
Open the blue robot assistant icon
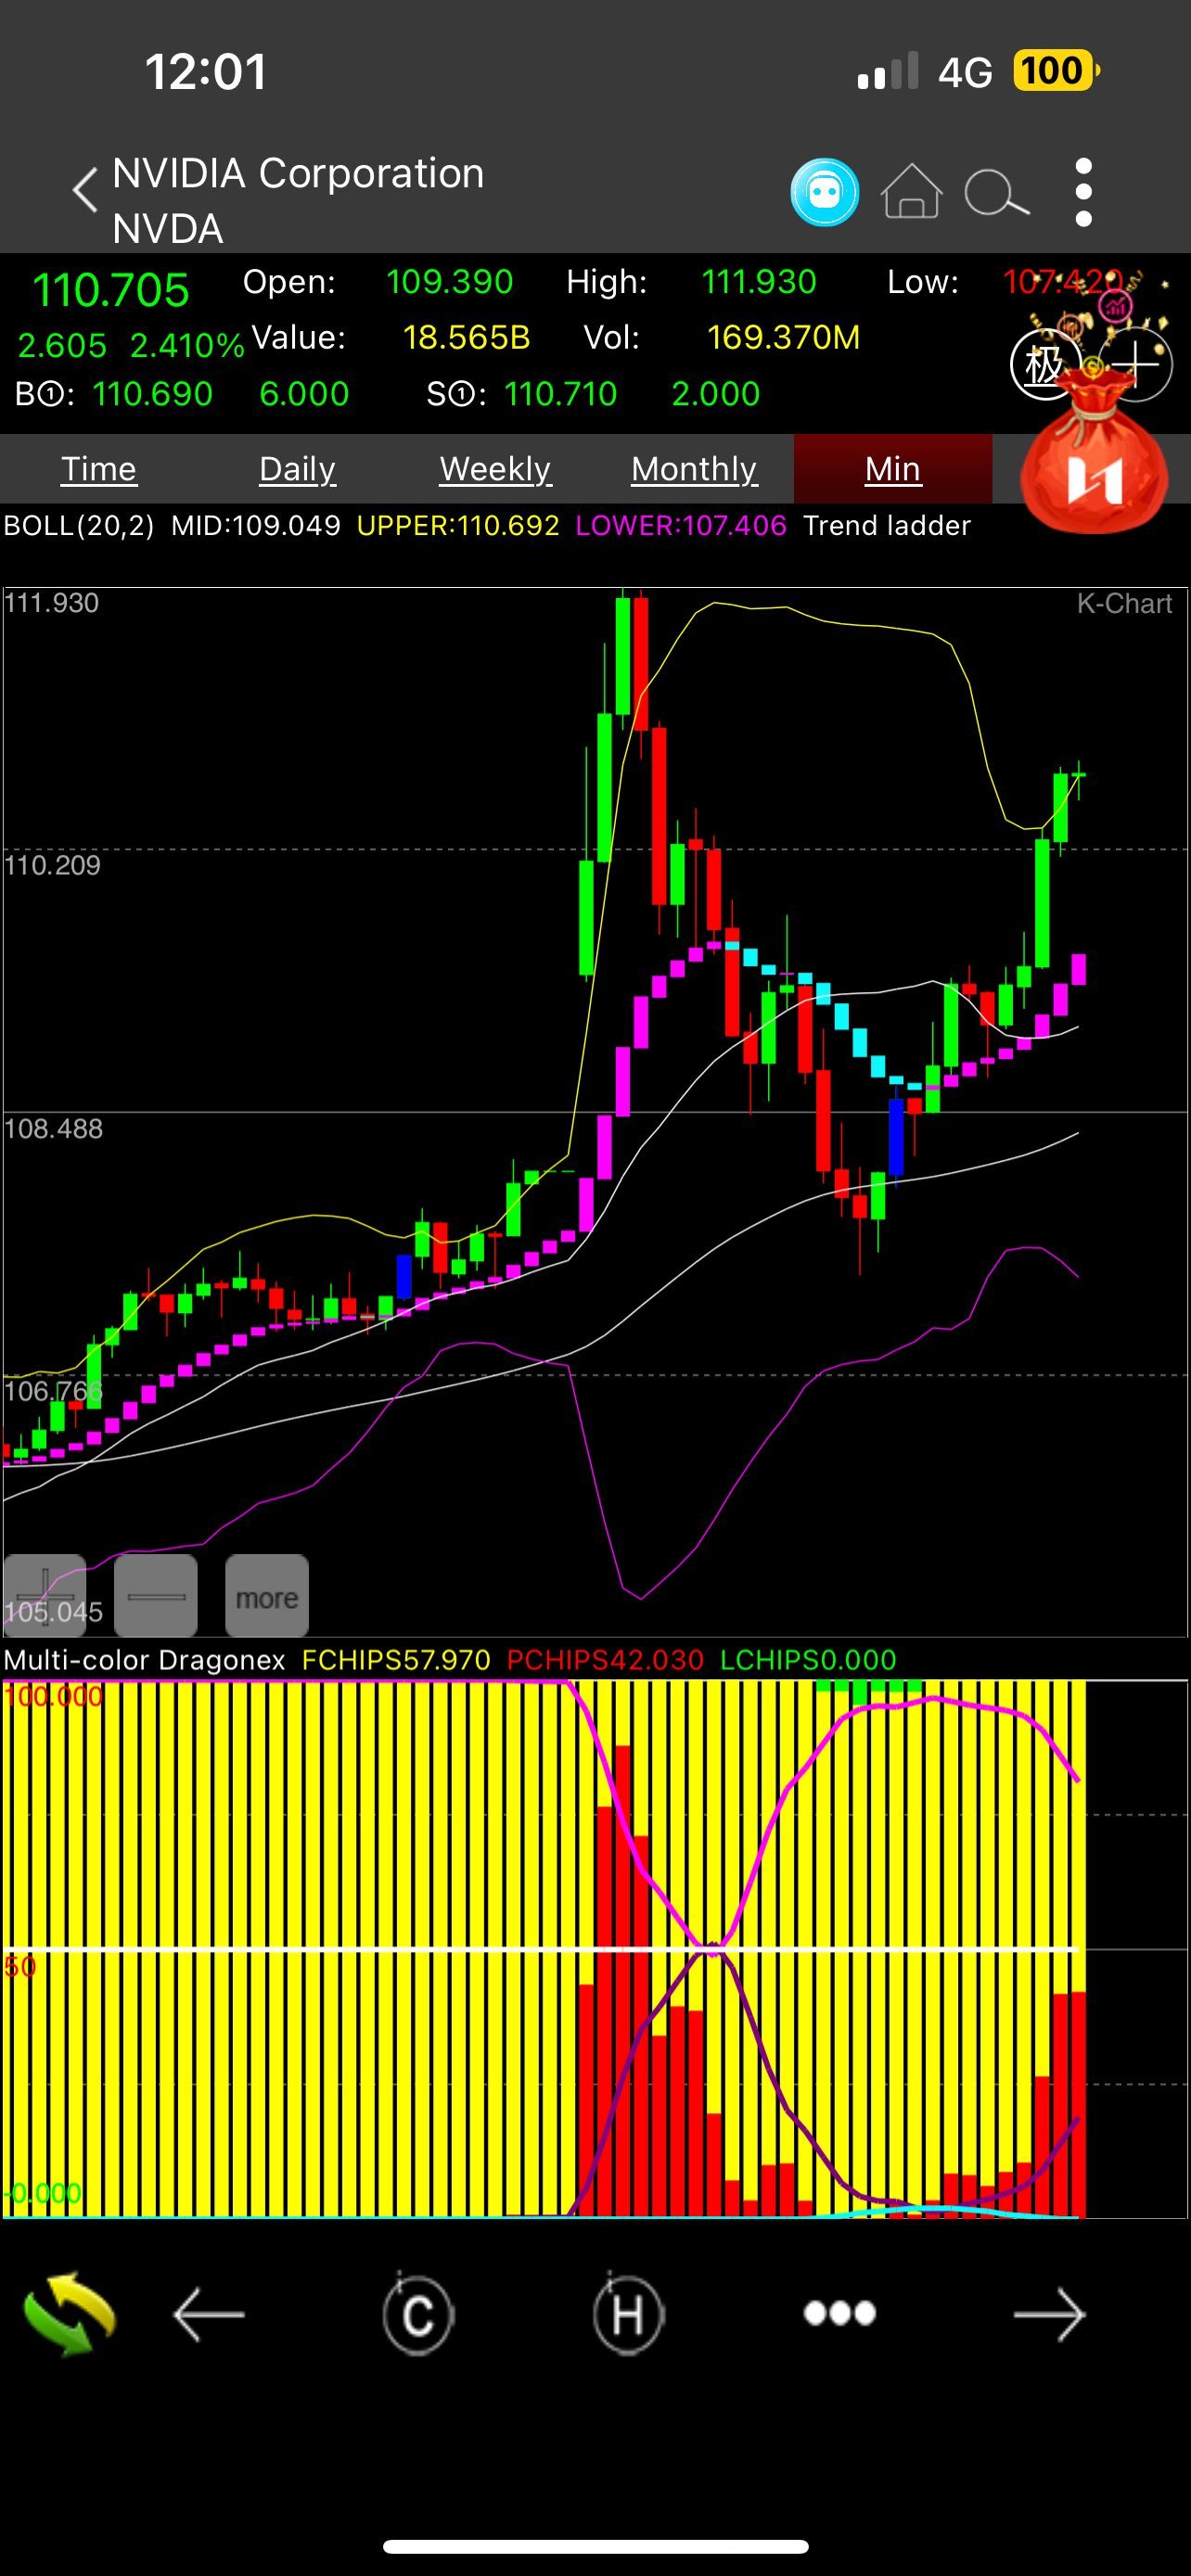click(x=824, y=192)
